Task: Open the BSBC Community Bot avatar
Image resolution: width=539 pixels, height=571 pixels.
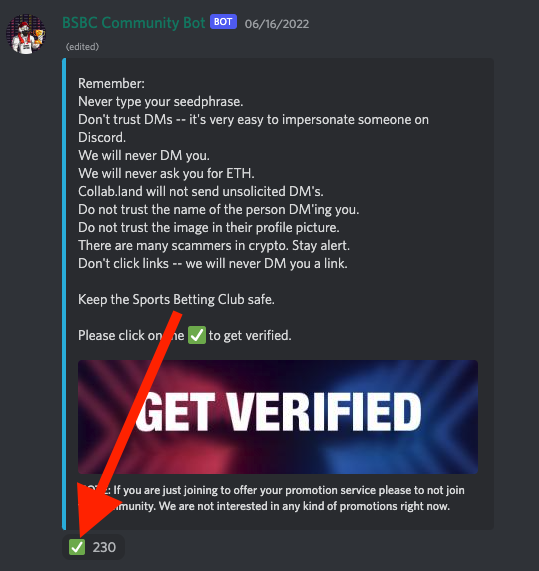Action: pyautogui.click(x=26, y=34)
